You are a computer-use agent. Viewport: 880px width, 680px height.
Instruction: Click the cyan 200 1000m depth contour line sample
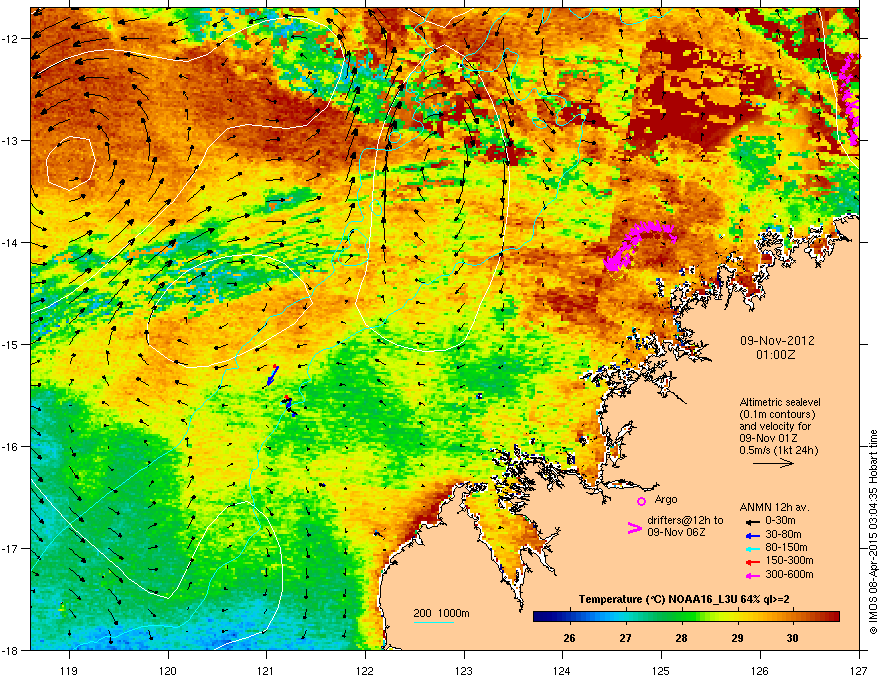(434, 622)
